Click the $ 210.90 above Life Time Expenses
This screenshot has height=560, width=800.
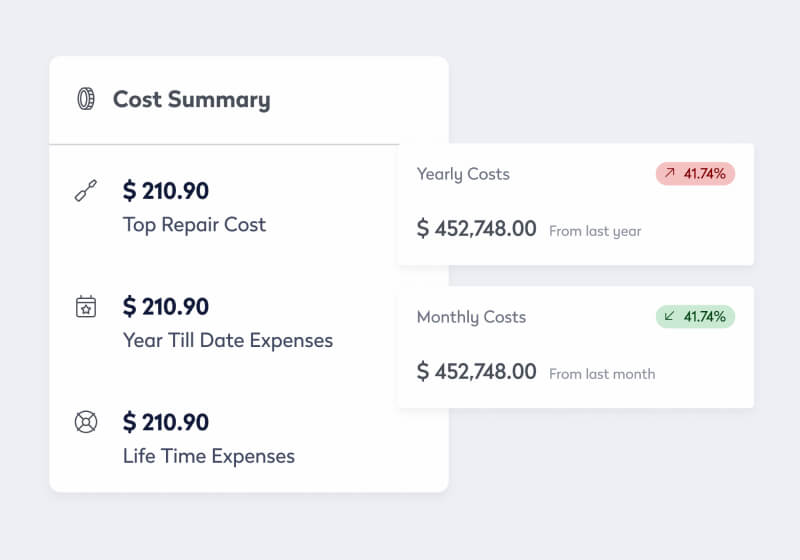(166, 422)
